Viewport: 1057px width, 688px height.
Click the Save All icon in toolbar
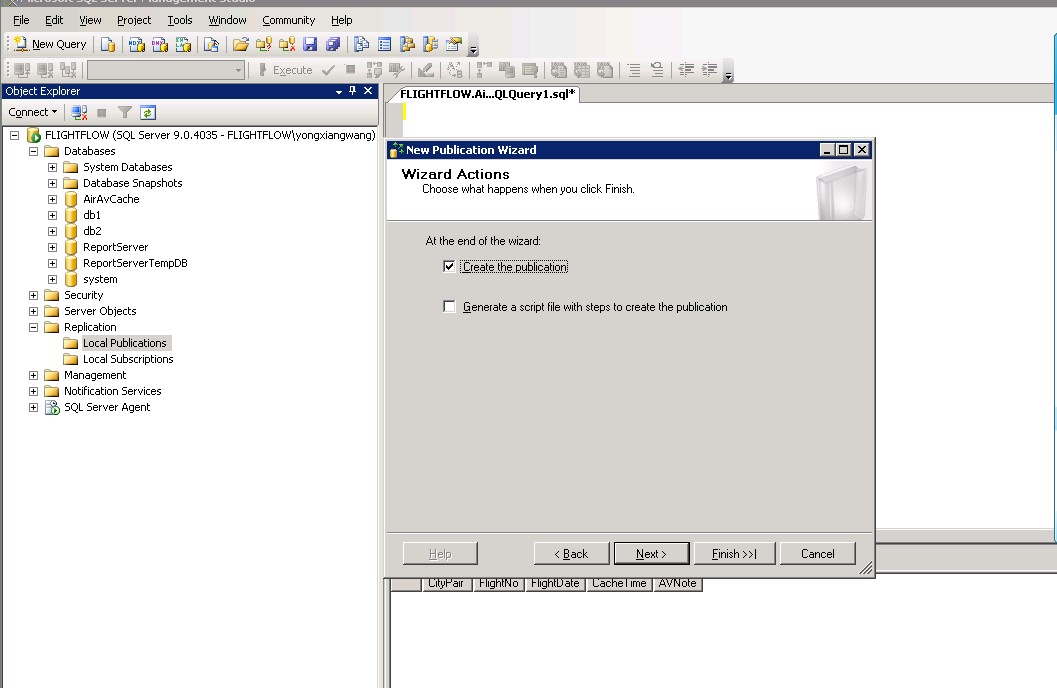[332, 44]
